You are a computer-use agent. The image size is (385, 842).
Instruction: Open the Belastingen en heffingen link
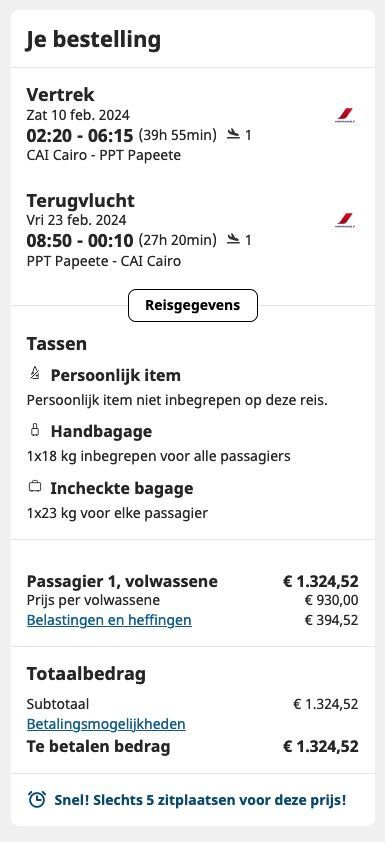click(x=109, y=620)
